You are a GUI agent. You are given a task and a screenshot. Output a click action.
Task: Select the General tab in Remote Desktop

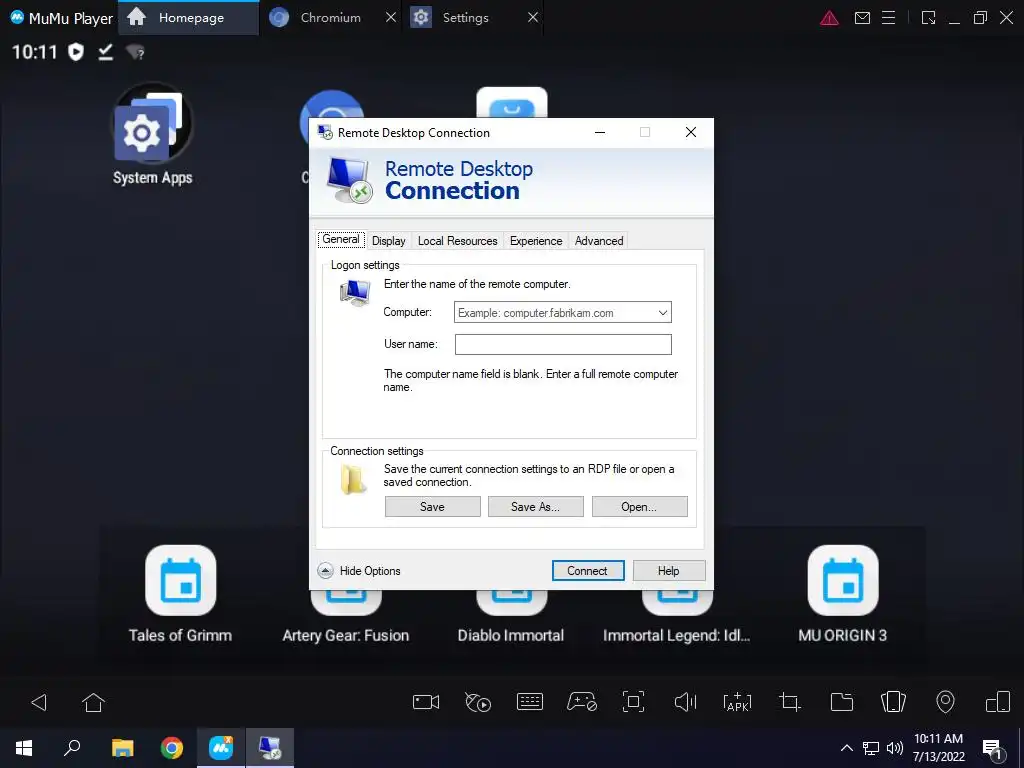click(341, 240)
